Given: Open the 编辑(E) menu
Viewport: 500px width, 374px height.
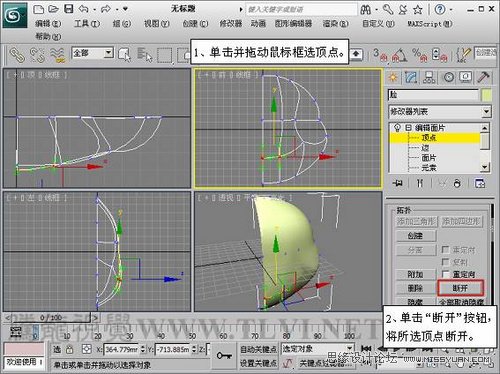Looking at the screenshot, I should click(x=48, y=24).
